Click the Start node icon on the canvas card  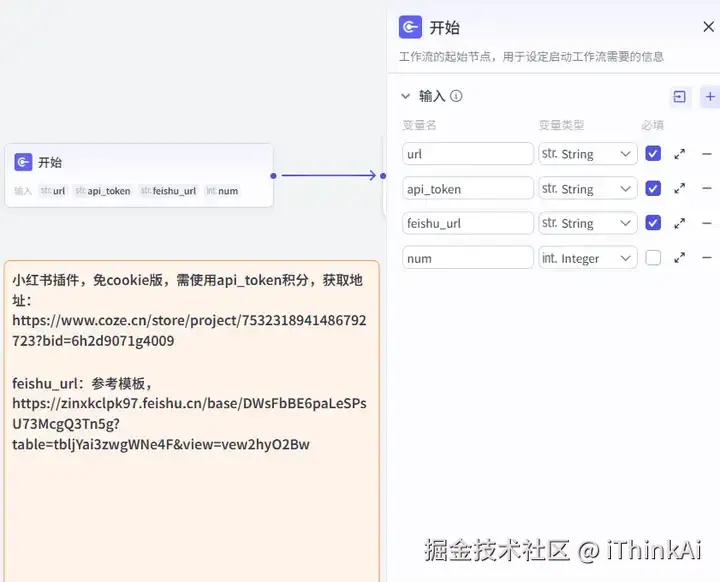[x=23, y=162]
